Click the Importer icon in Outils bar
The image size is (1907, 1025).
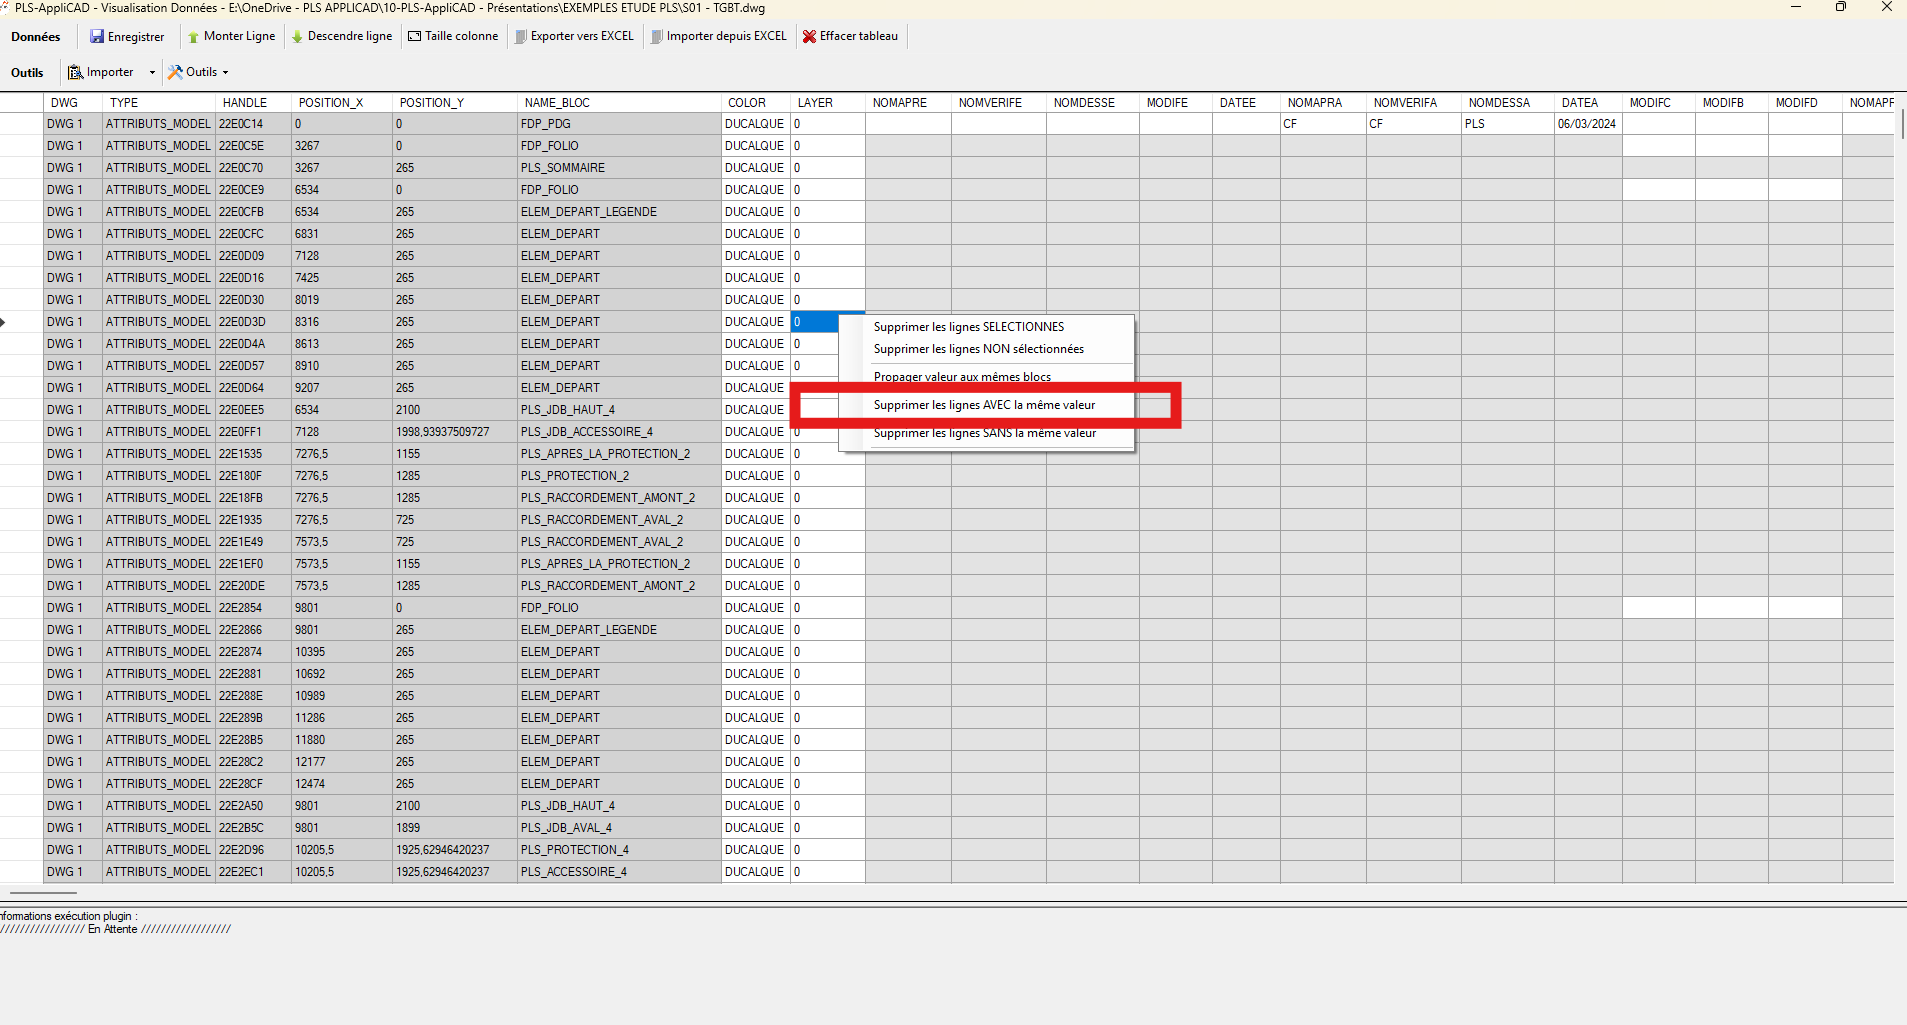coord(75,72)
